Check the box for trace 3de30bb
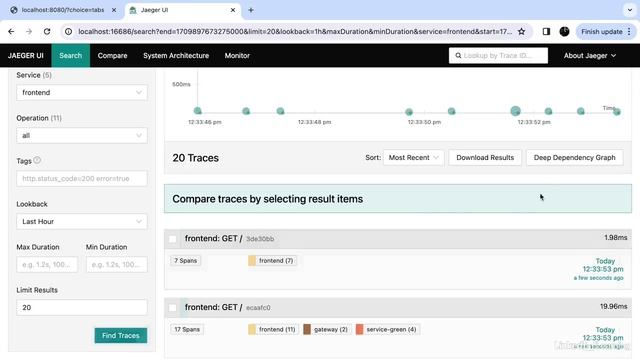 click(173, 239)
